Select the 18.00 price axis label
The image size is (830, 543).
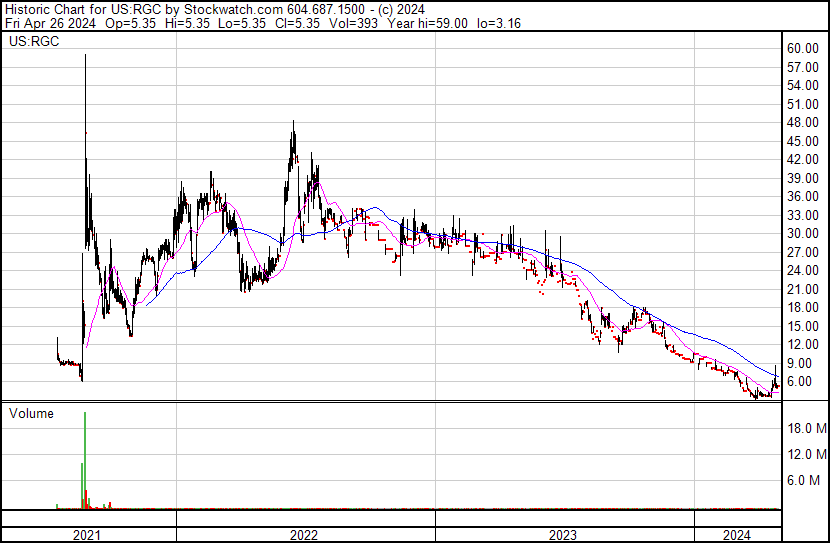pos(803,307)
